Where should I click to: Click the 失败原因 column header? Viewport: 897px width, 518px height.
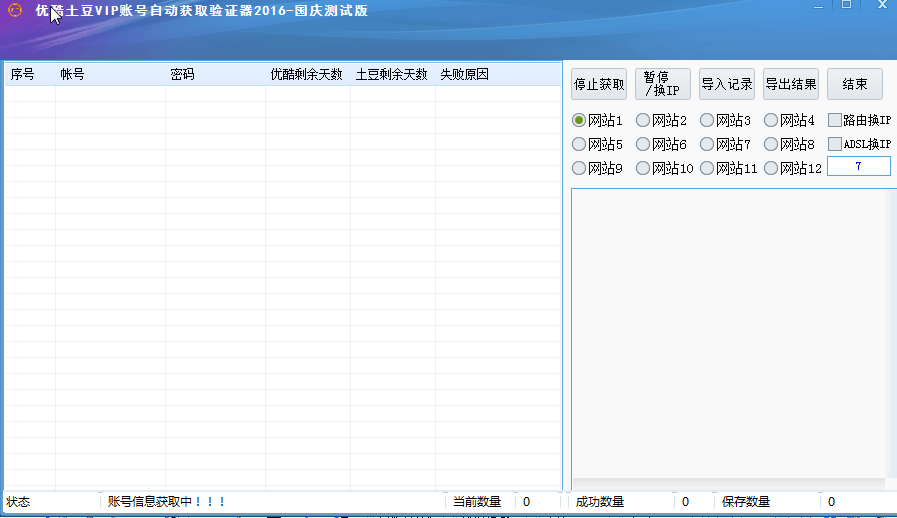coord(464,74)
